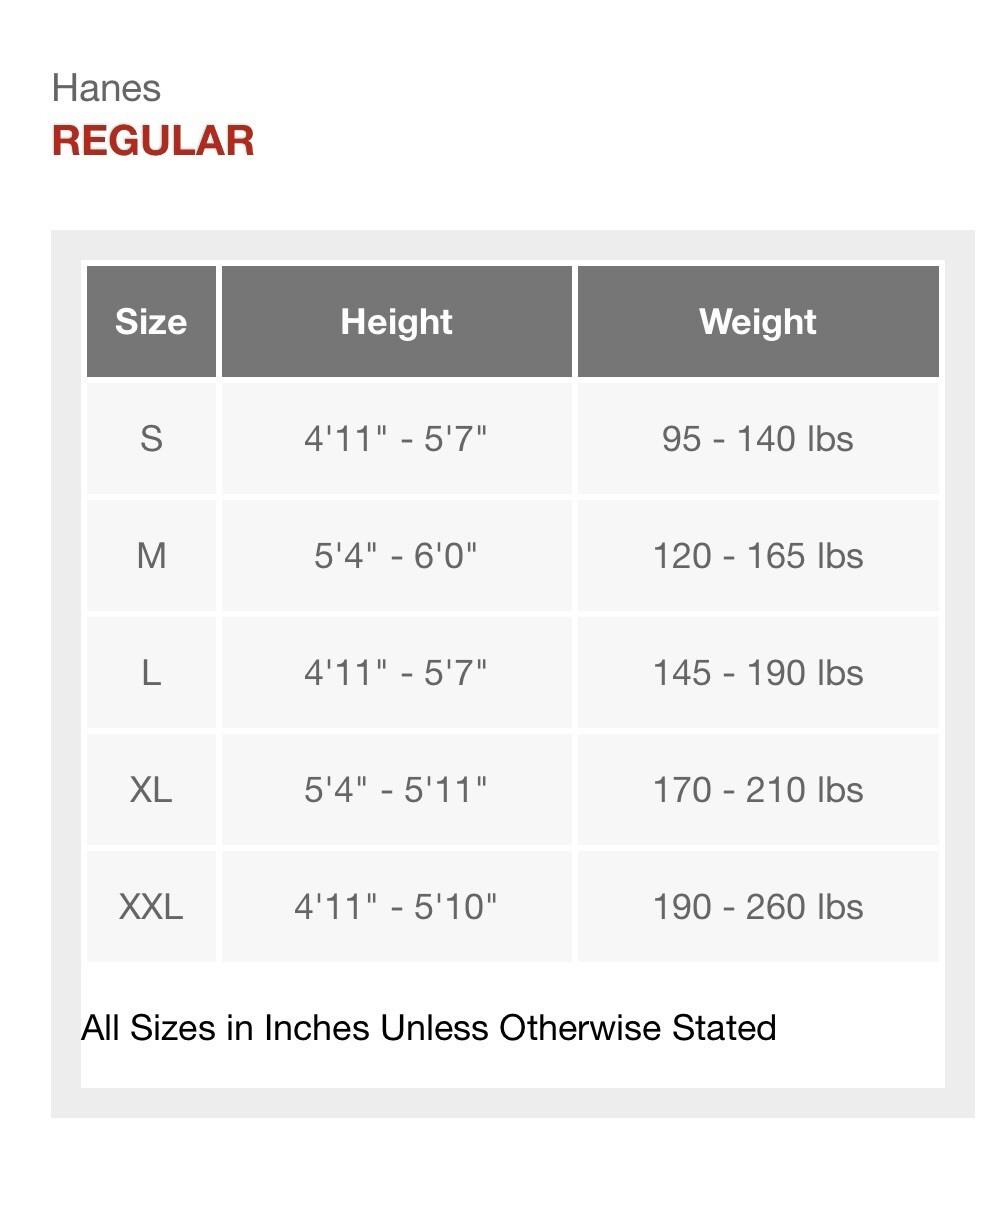This screenshot has height=1208, width=994.
Task: Select the XL size cell
Action: pos(151,789)
